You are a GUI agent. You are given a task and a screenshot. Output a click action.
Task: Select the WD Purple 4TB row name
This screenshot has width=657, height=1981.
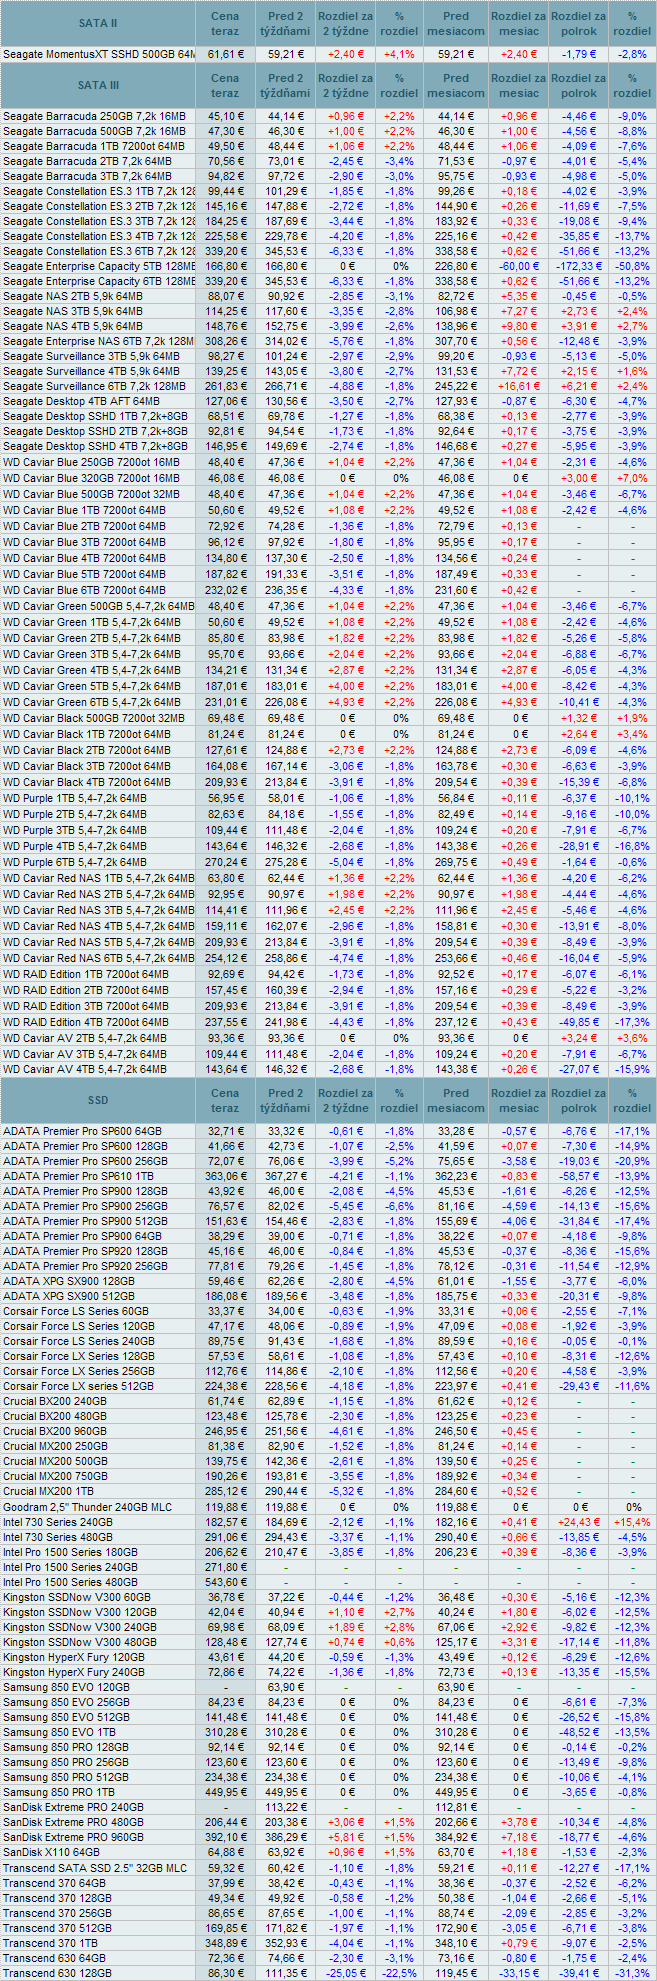pos(74,846)
